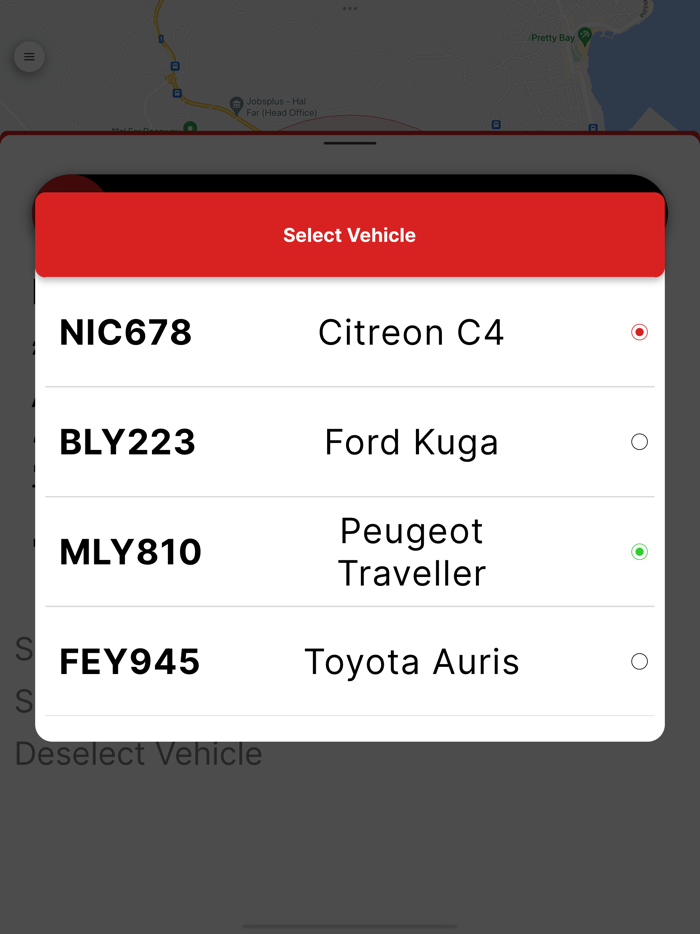Viewport: 700px width, 934px height.
Task: Tap the Deselect Vehicle option
Action: [139, 754]
